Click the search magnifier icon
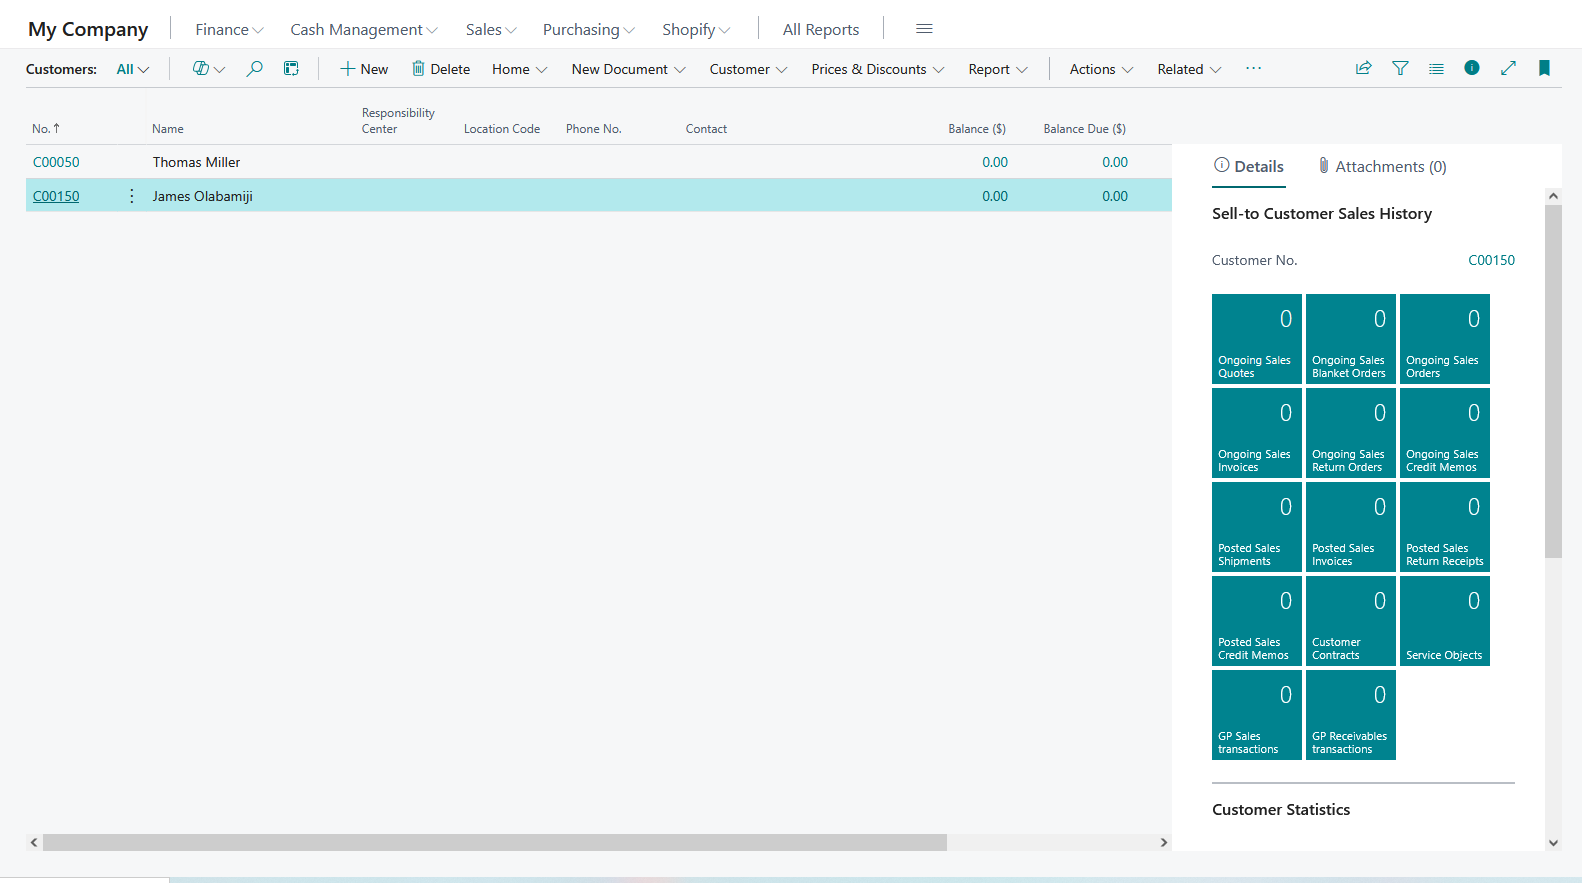 tap(255, 69)
